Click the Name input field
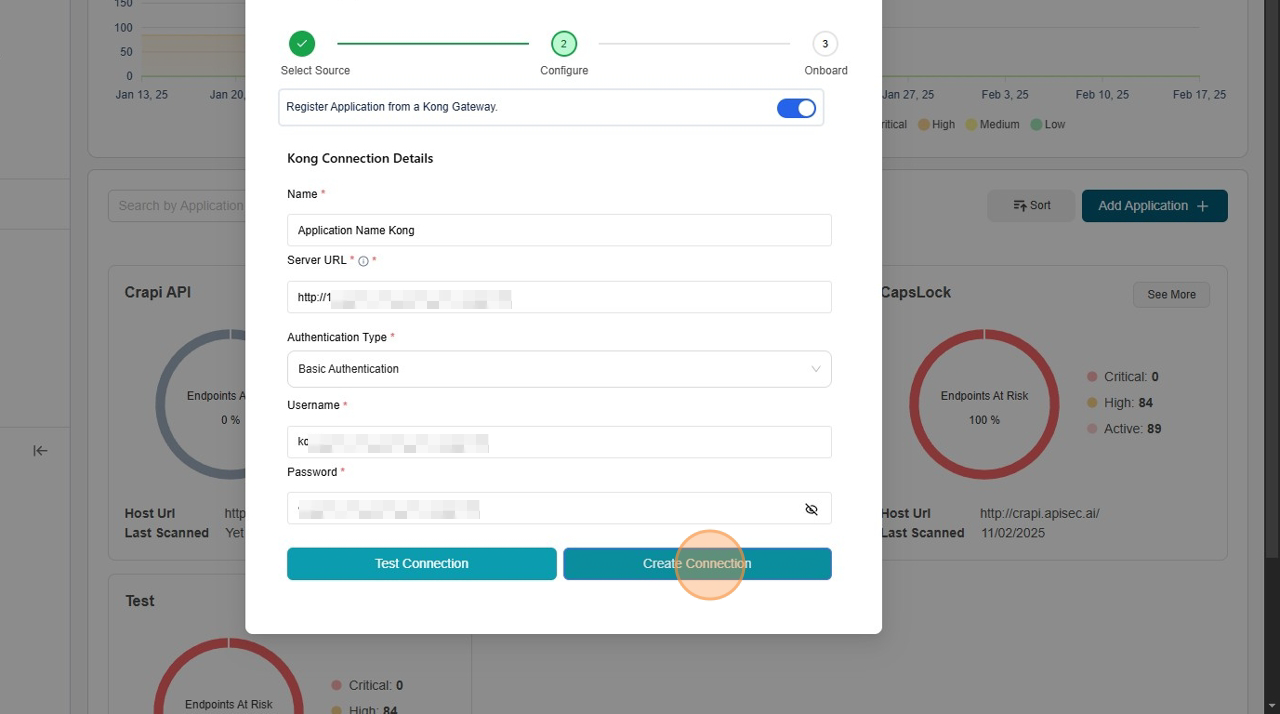Screen dimensions: 1280x714 [x=558, y=230]
